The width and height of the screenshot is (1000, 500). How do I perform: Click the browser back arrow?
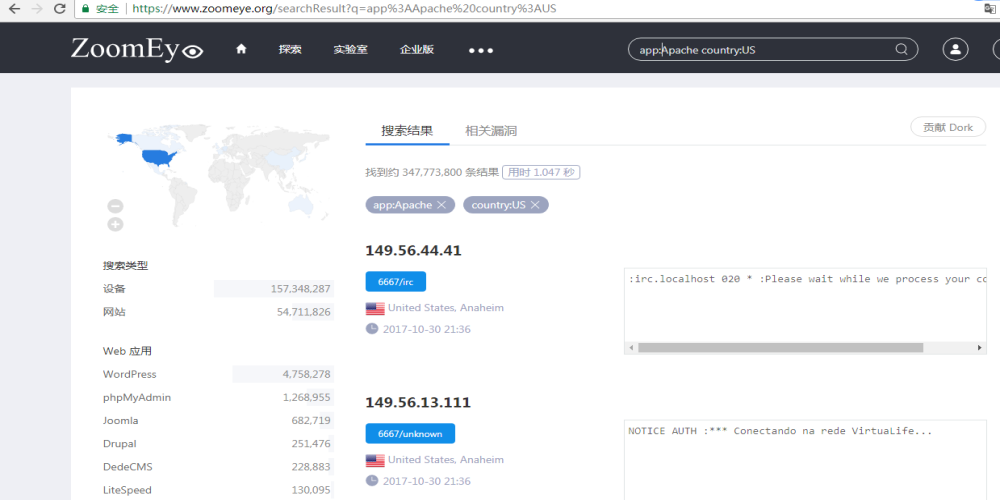[x=14, y=10]
